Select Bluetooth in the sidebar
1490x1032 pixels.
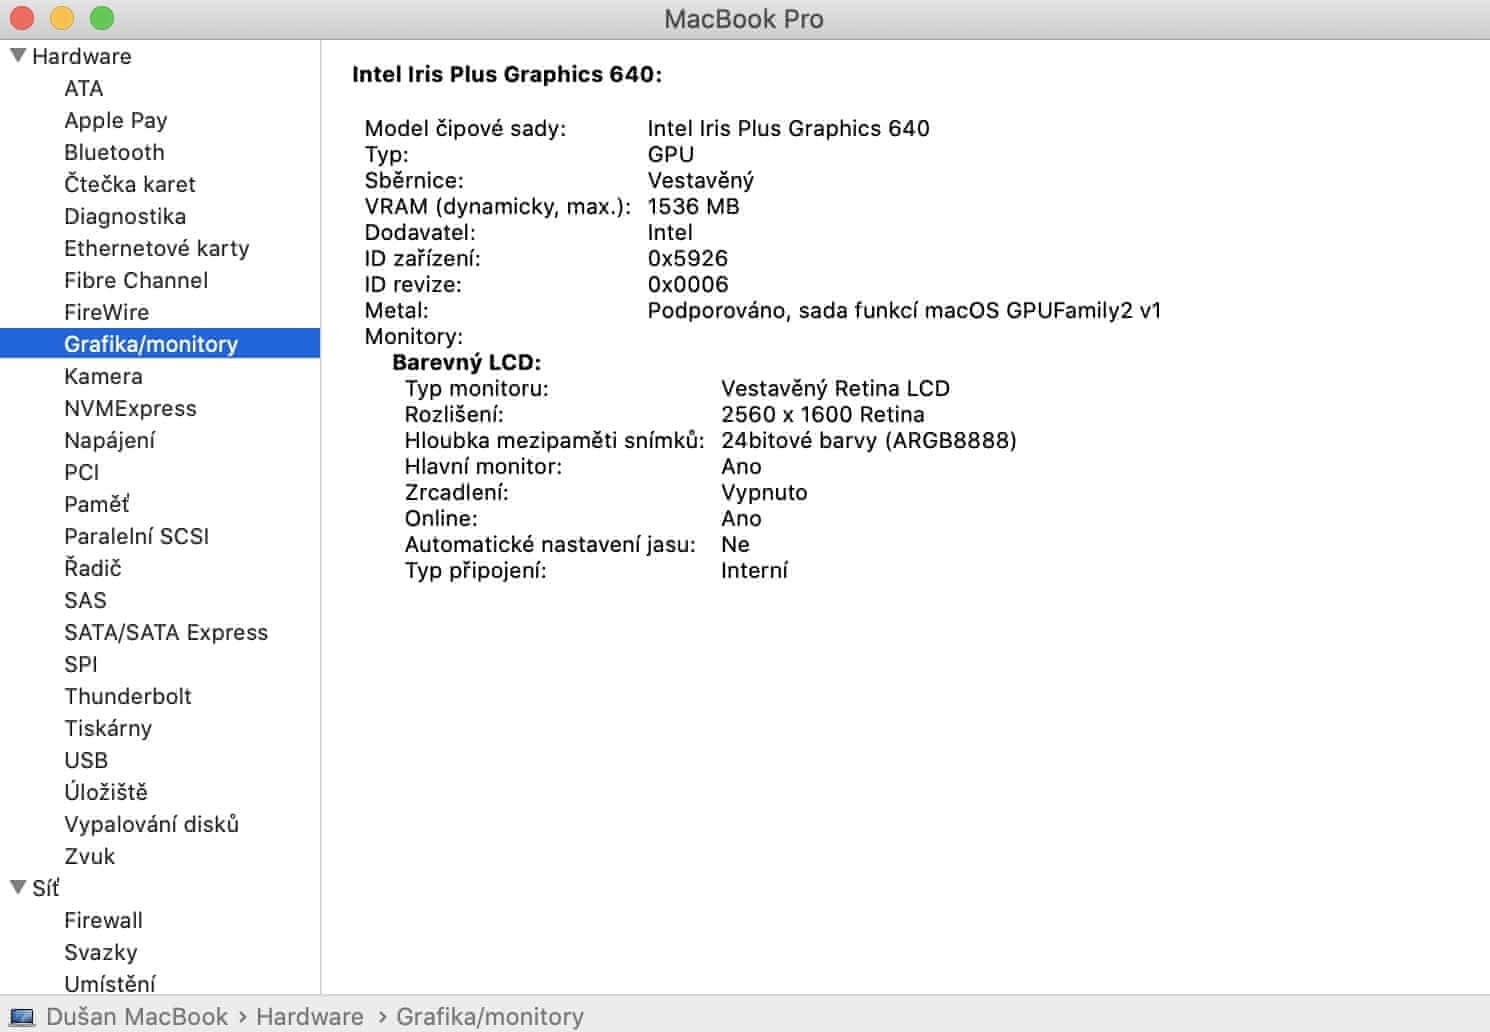click(x=114, y=152)
